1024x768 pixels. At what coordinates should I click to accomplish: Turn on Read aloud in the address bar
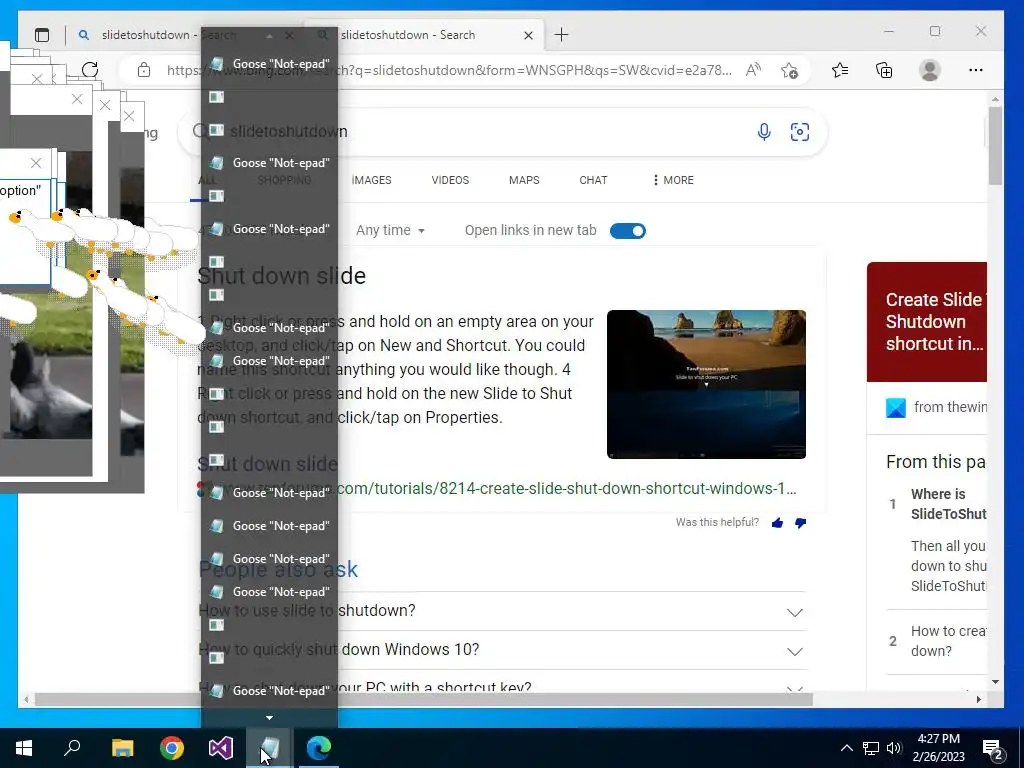click(x=753, y=70)
